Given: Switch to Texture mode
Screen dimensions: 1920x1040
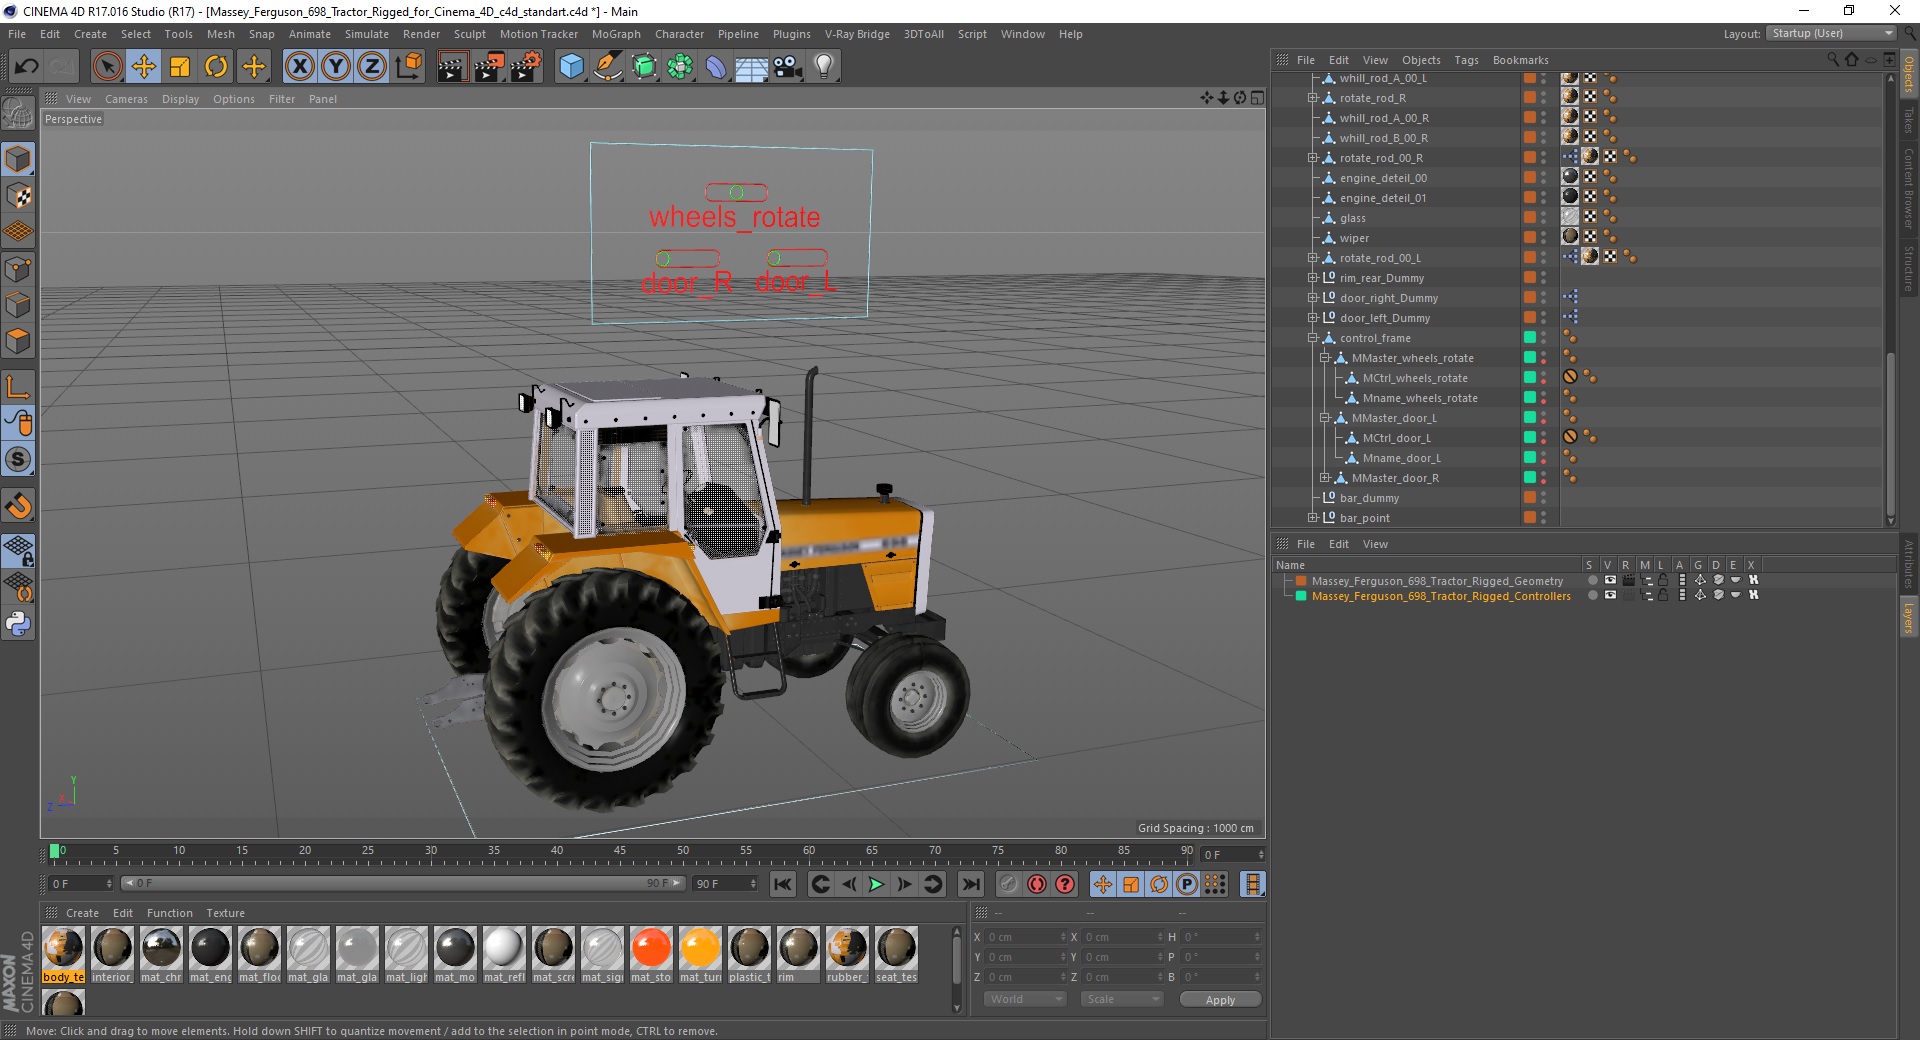Looking at the screenshot, I should pos(18,196).
